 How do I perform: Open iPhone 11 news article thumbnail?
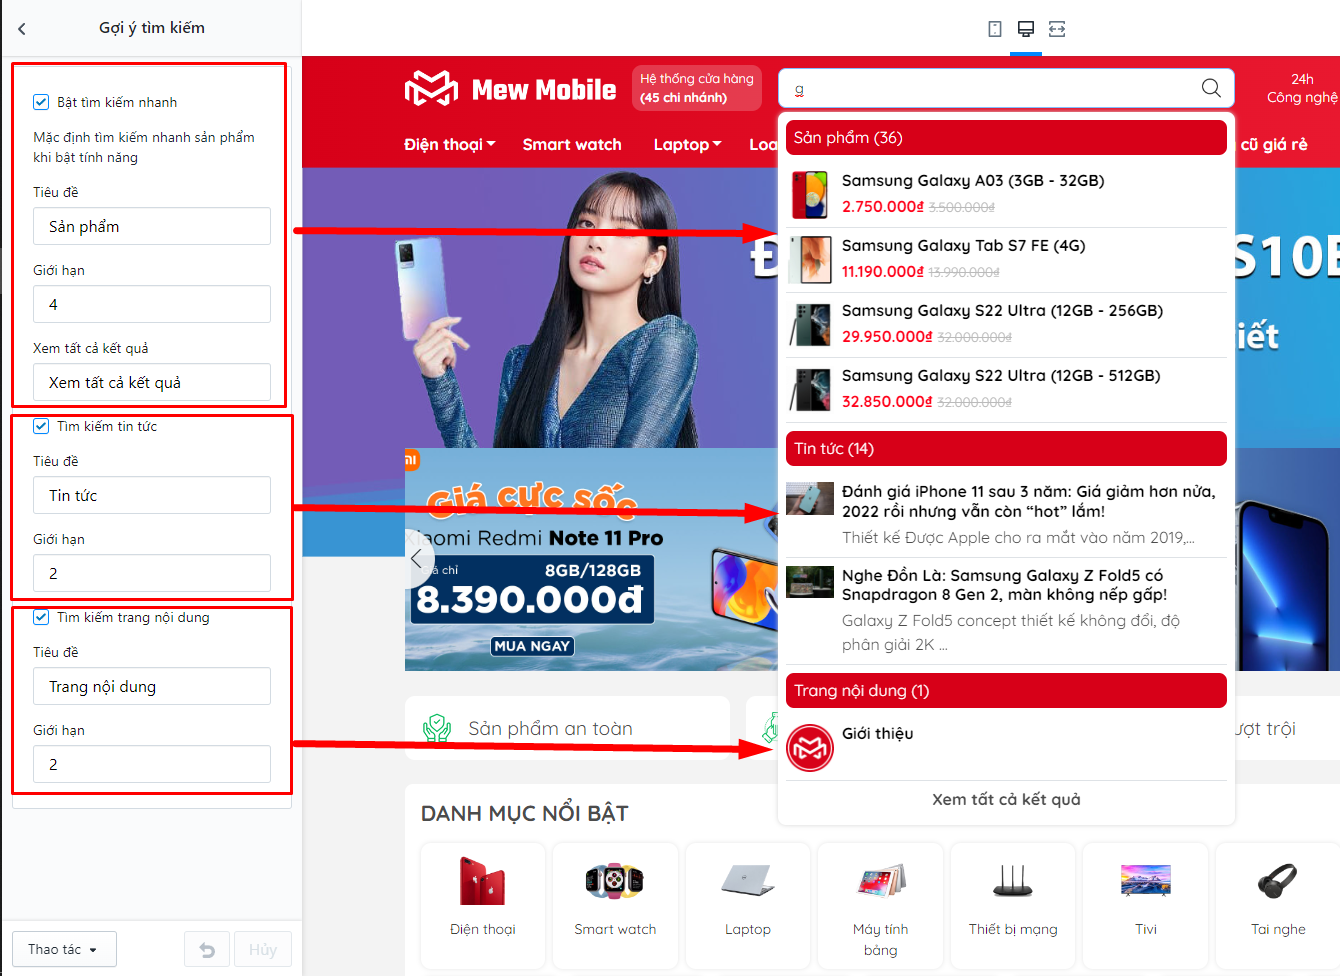[810, 498]
